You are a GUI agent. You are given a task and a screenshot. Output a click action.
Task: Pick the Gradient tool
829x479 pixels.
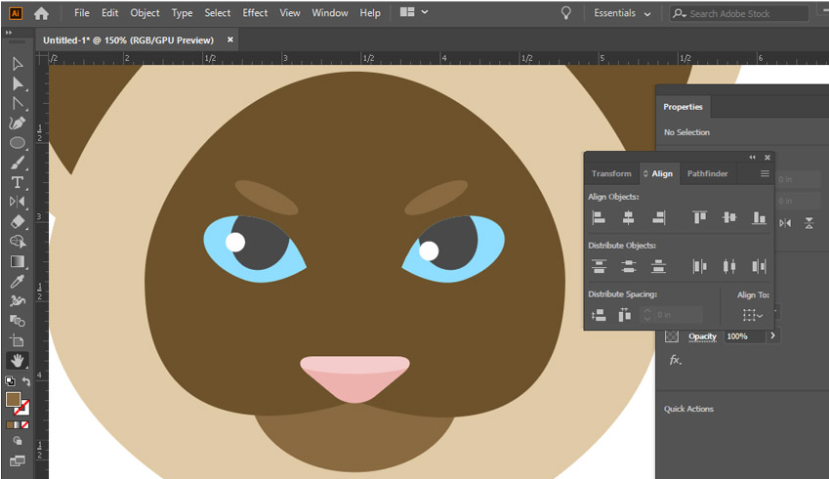pos(17,262)
